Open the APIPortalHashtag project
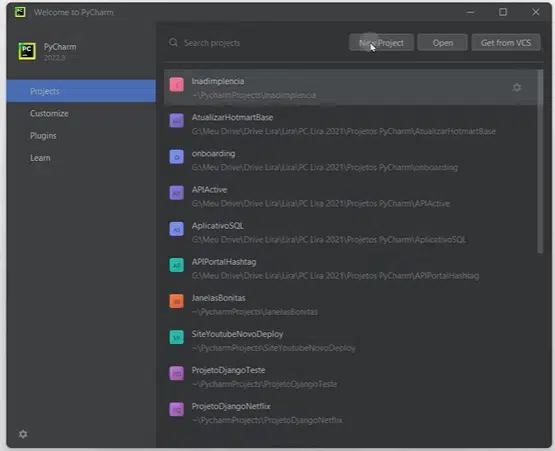Screen dimensions: 555x451 tap(350, 268)
